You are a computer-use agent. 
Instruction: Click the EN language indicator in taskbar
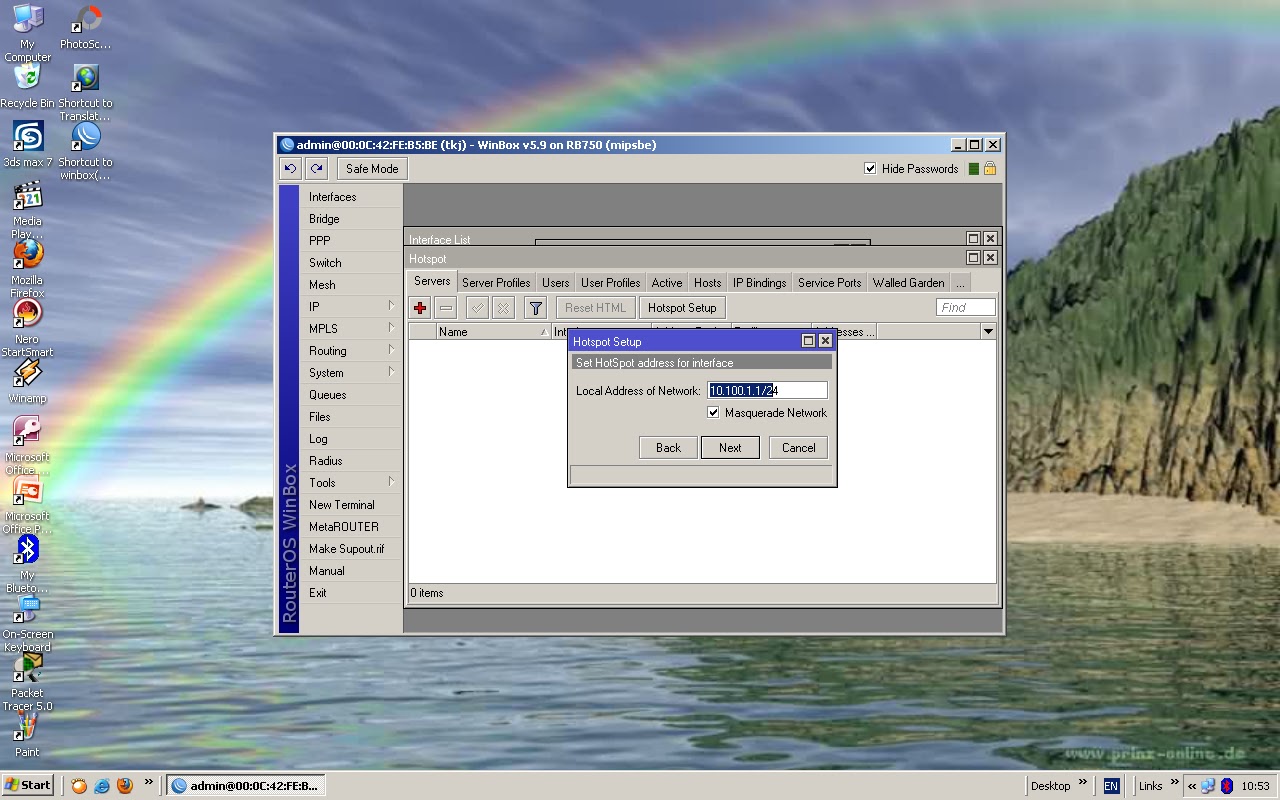[1111, 786]
